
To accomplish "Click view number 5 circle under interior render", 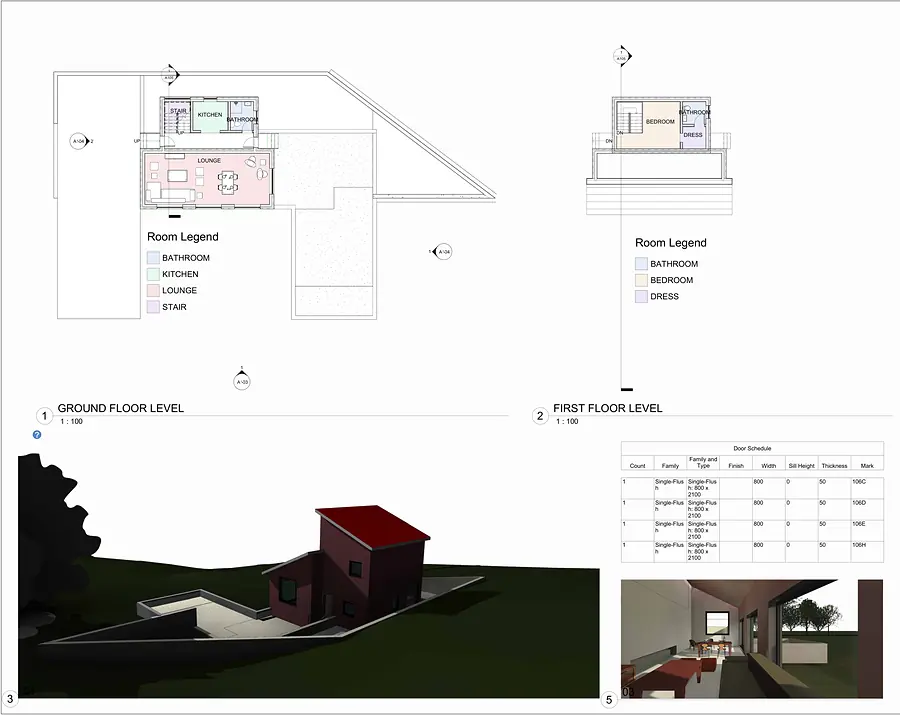I will point(609,700).
